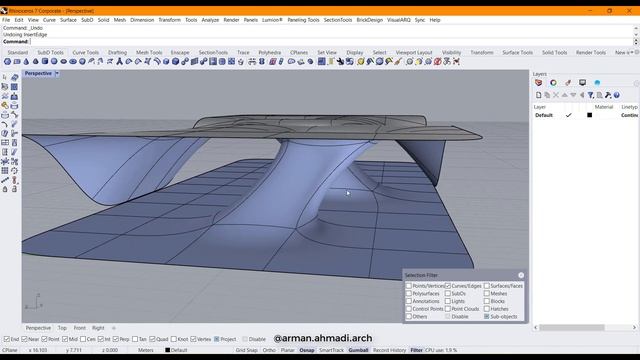Toggle Grid Snap in status bar
640x360 pixels.
pyautogui.click(x=247, y=350)
